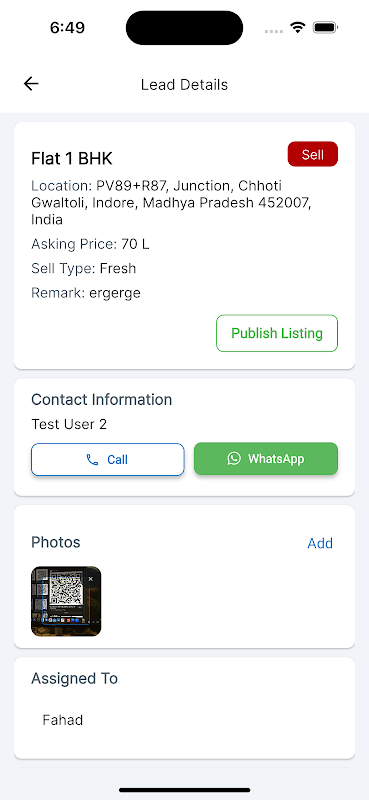The width and height of the screenshot is (369, 800).
Task: Select the Lead Details header title
Action: 184,84
